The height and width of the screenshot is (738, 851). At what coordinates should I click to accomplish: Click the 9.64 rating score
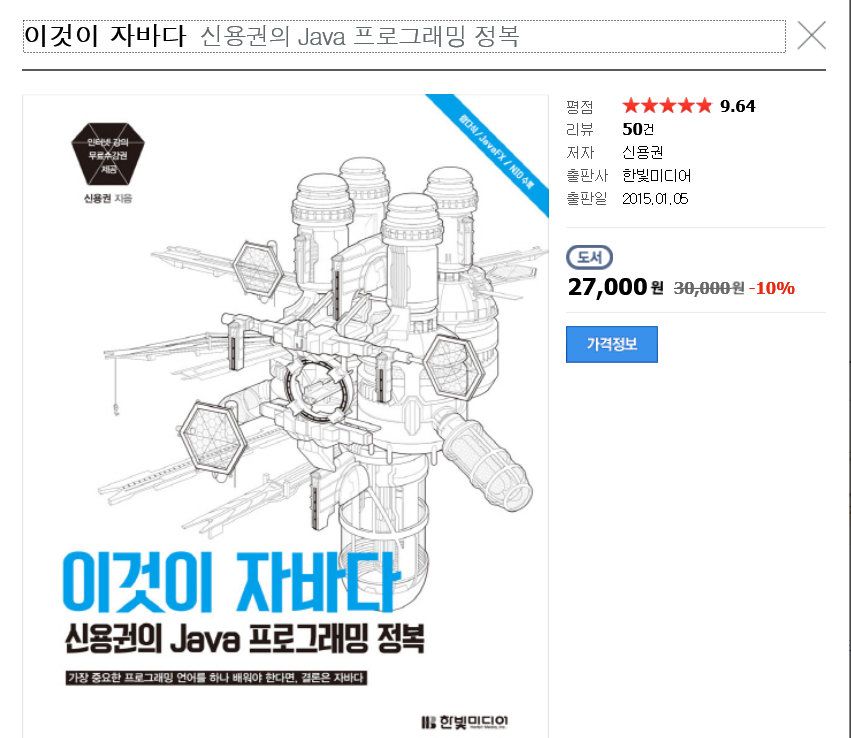738,106
